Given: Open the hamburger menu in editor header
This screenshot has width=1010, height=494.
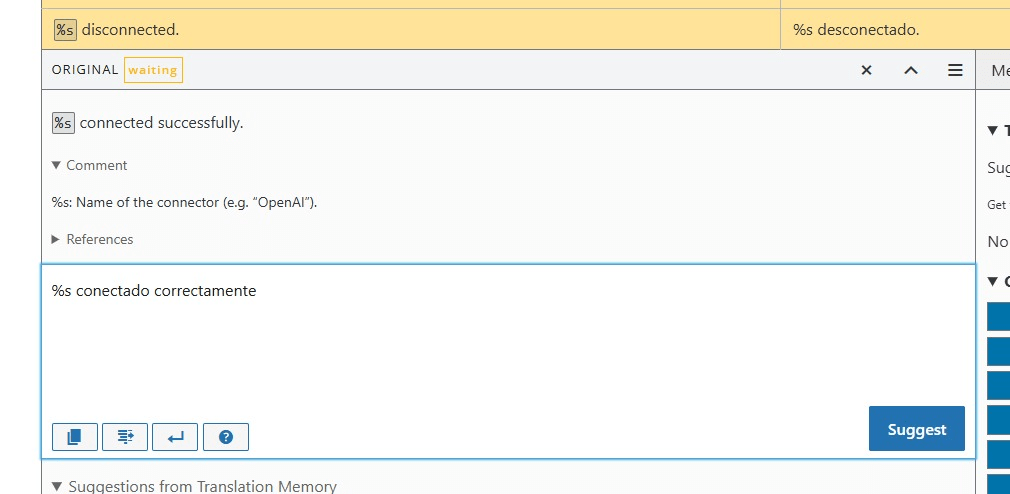Looking at the screenshot, I should pyautogui.click(x=955, y=70).
